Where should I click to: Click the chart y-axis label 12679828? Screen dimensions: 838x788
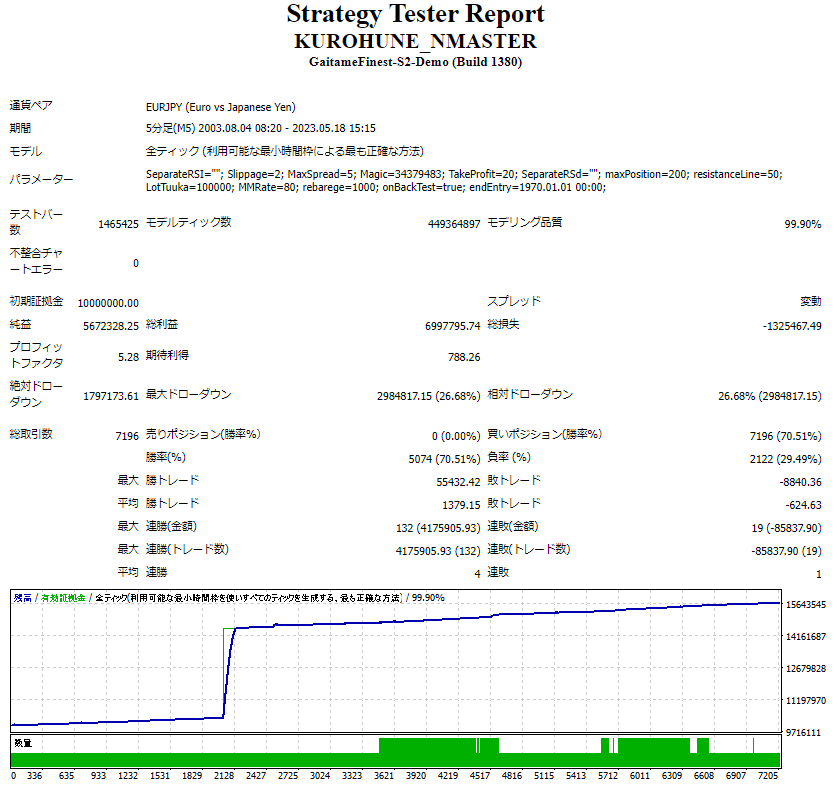[806, 669]
